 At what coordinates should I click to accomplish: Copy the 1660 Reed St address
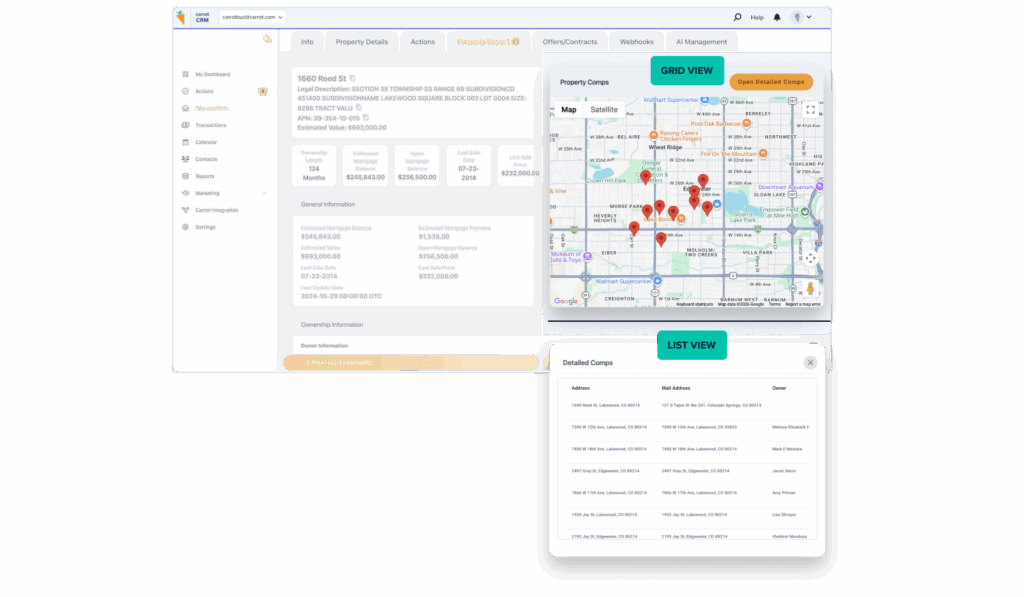coord(352,78)
